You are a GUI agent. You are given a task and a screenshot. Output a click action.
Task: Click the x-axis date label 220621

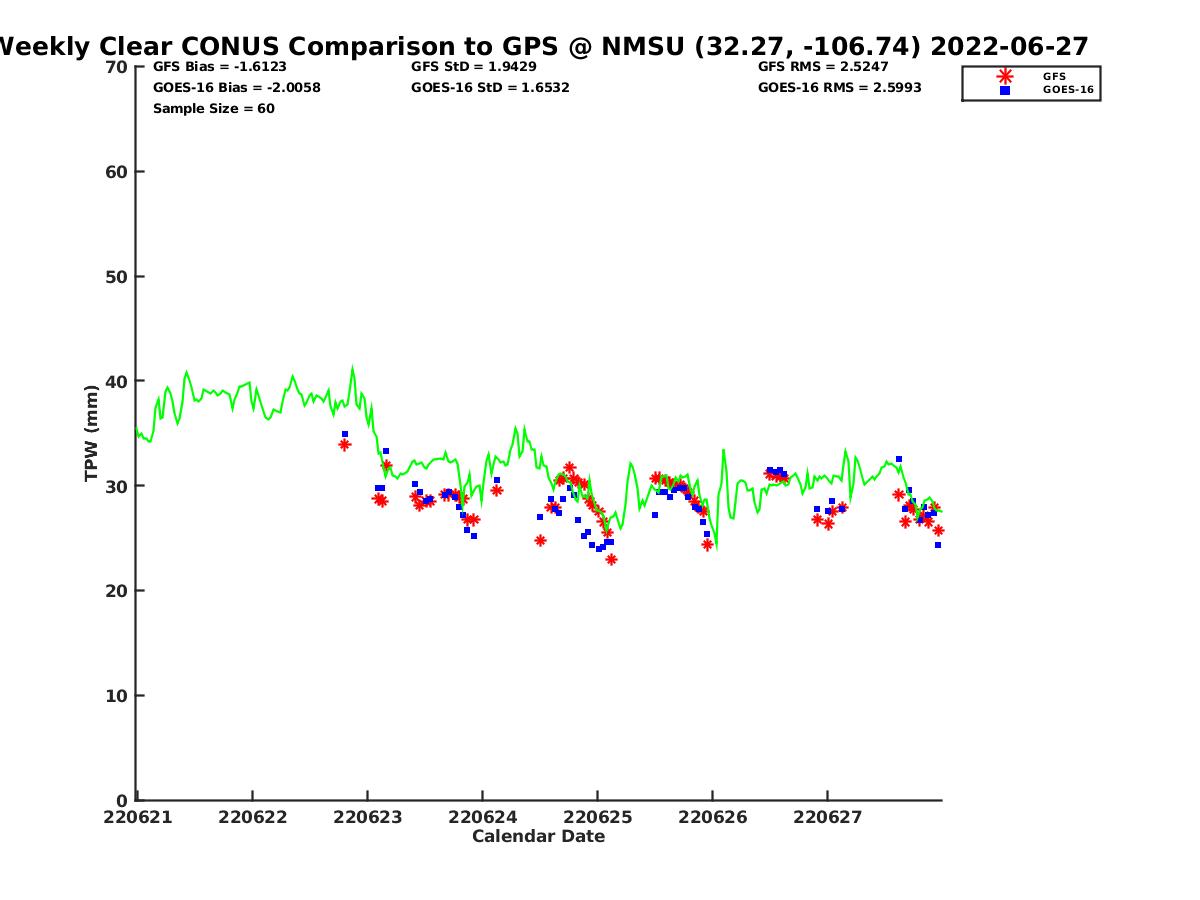138,818
